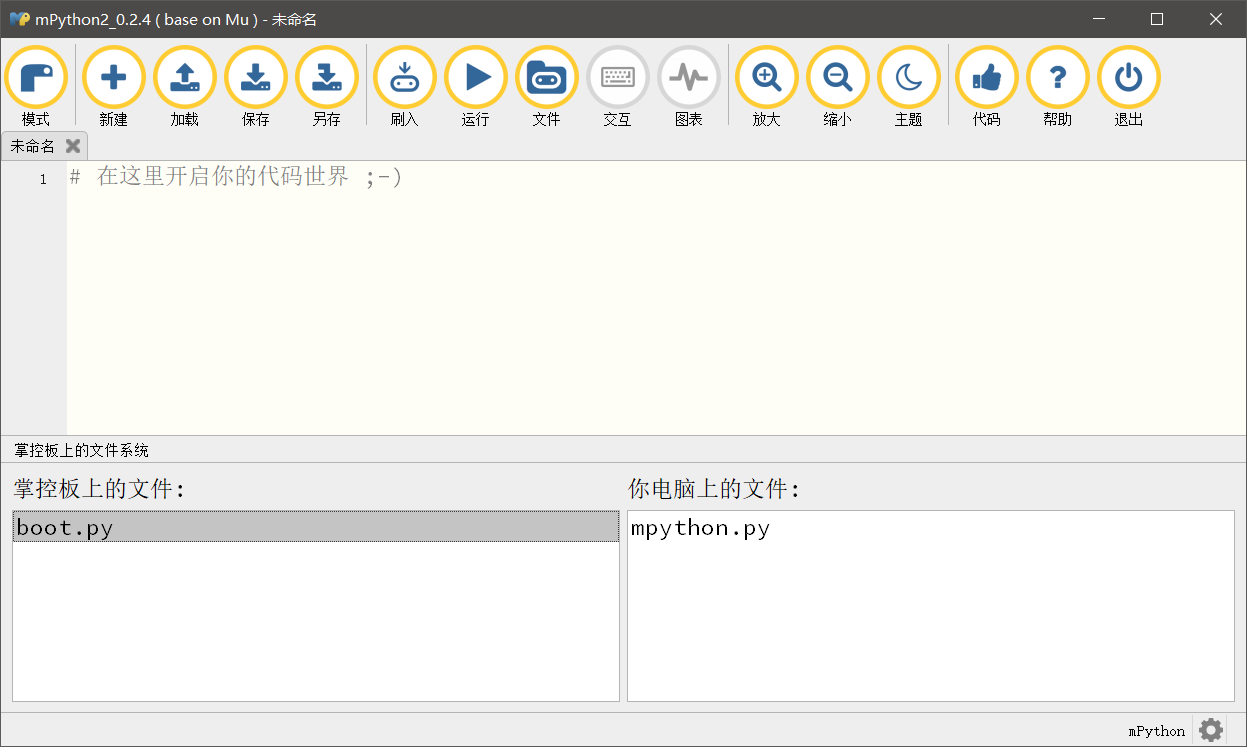
Task: Click 另存 to save as
Action: pyautogui.click(x=326, y=86)
